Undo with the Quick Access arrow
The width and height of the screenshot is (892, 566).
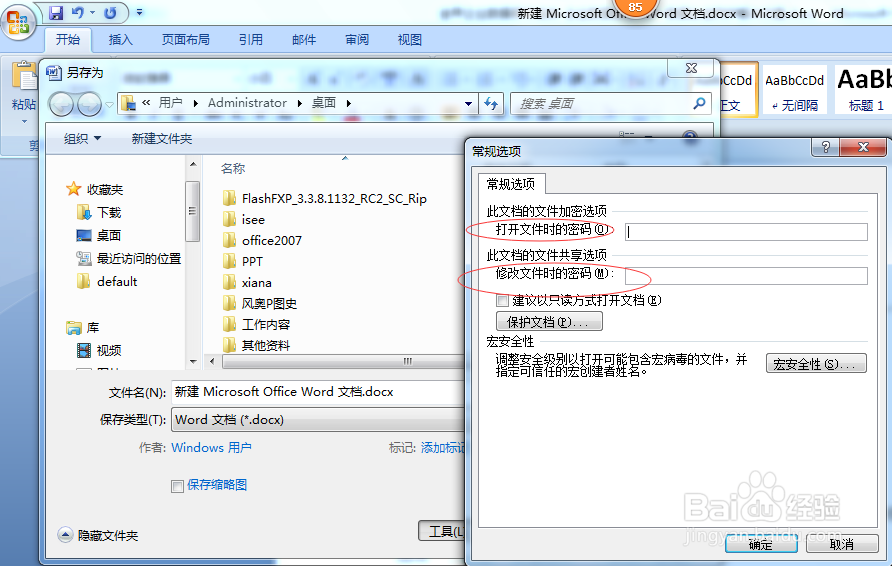click(x=77, y=13)
